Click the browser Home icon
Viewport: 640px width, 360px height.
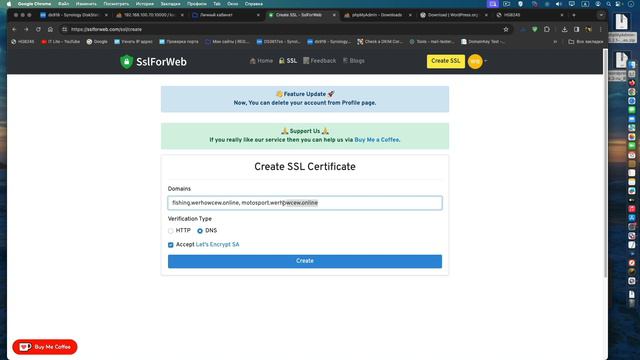coord(50,29)
